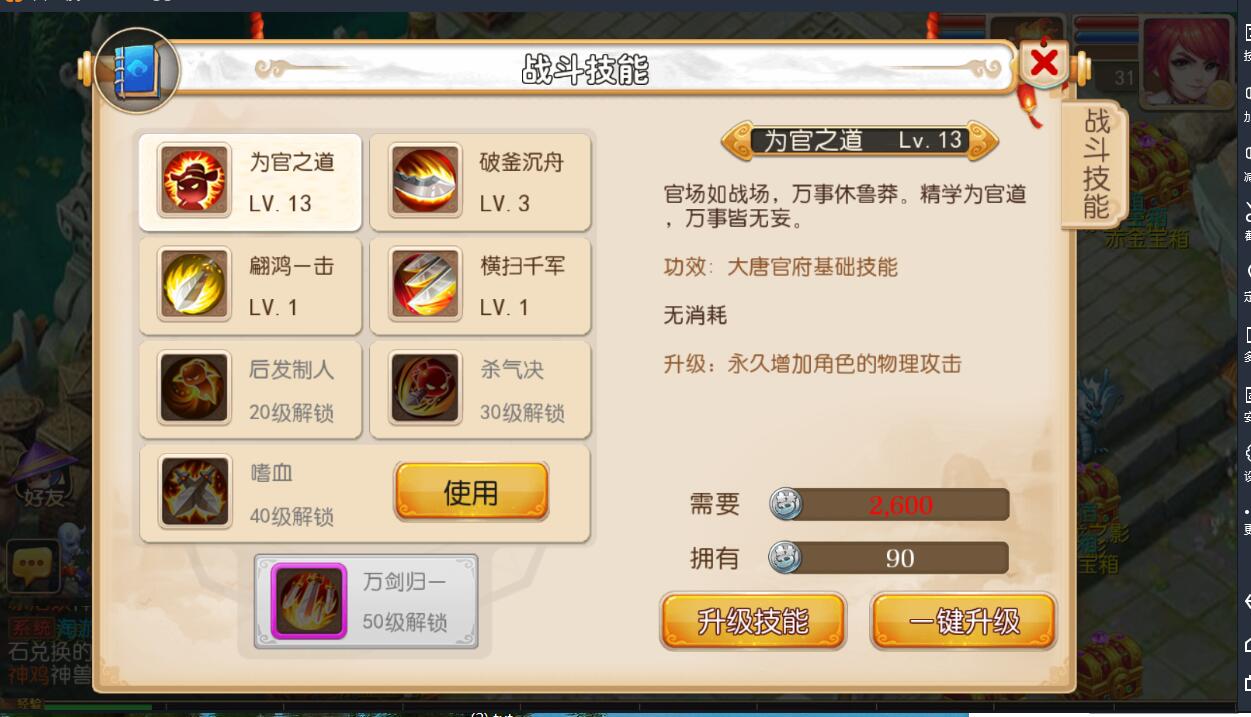The height and width of the screenshot is (717, 1251).
Task: Click the 升级技能 upgrade button
Action: (x=753, y=621)
